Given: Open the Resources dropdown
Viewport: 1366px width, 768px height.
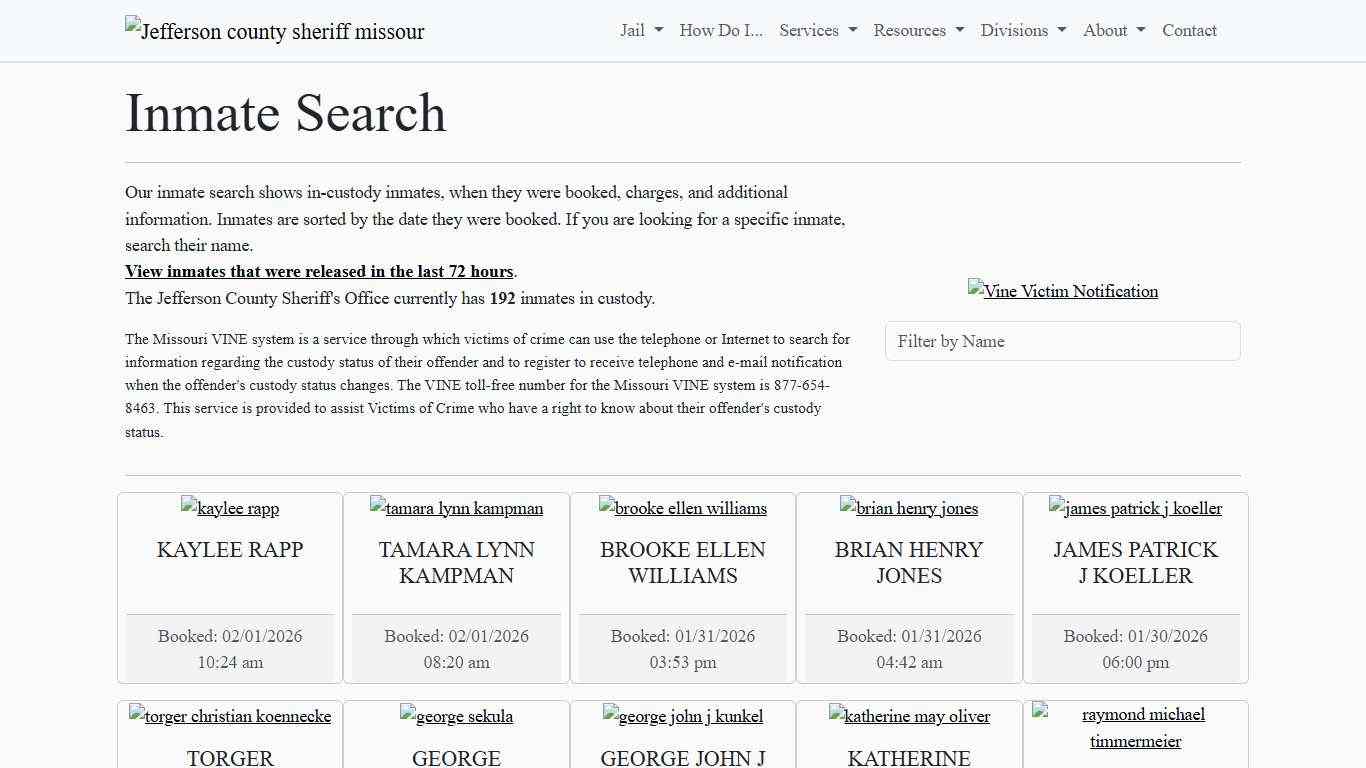Looking at the screenshot, I should point(917,30).
